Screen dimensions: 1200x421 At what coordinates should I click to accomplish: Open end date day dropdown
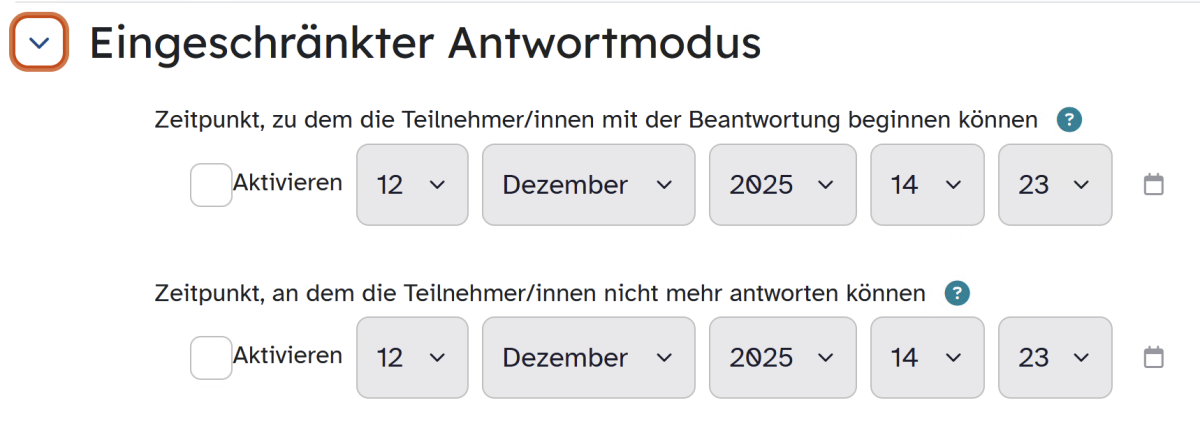(412, 357)
